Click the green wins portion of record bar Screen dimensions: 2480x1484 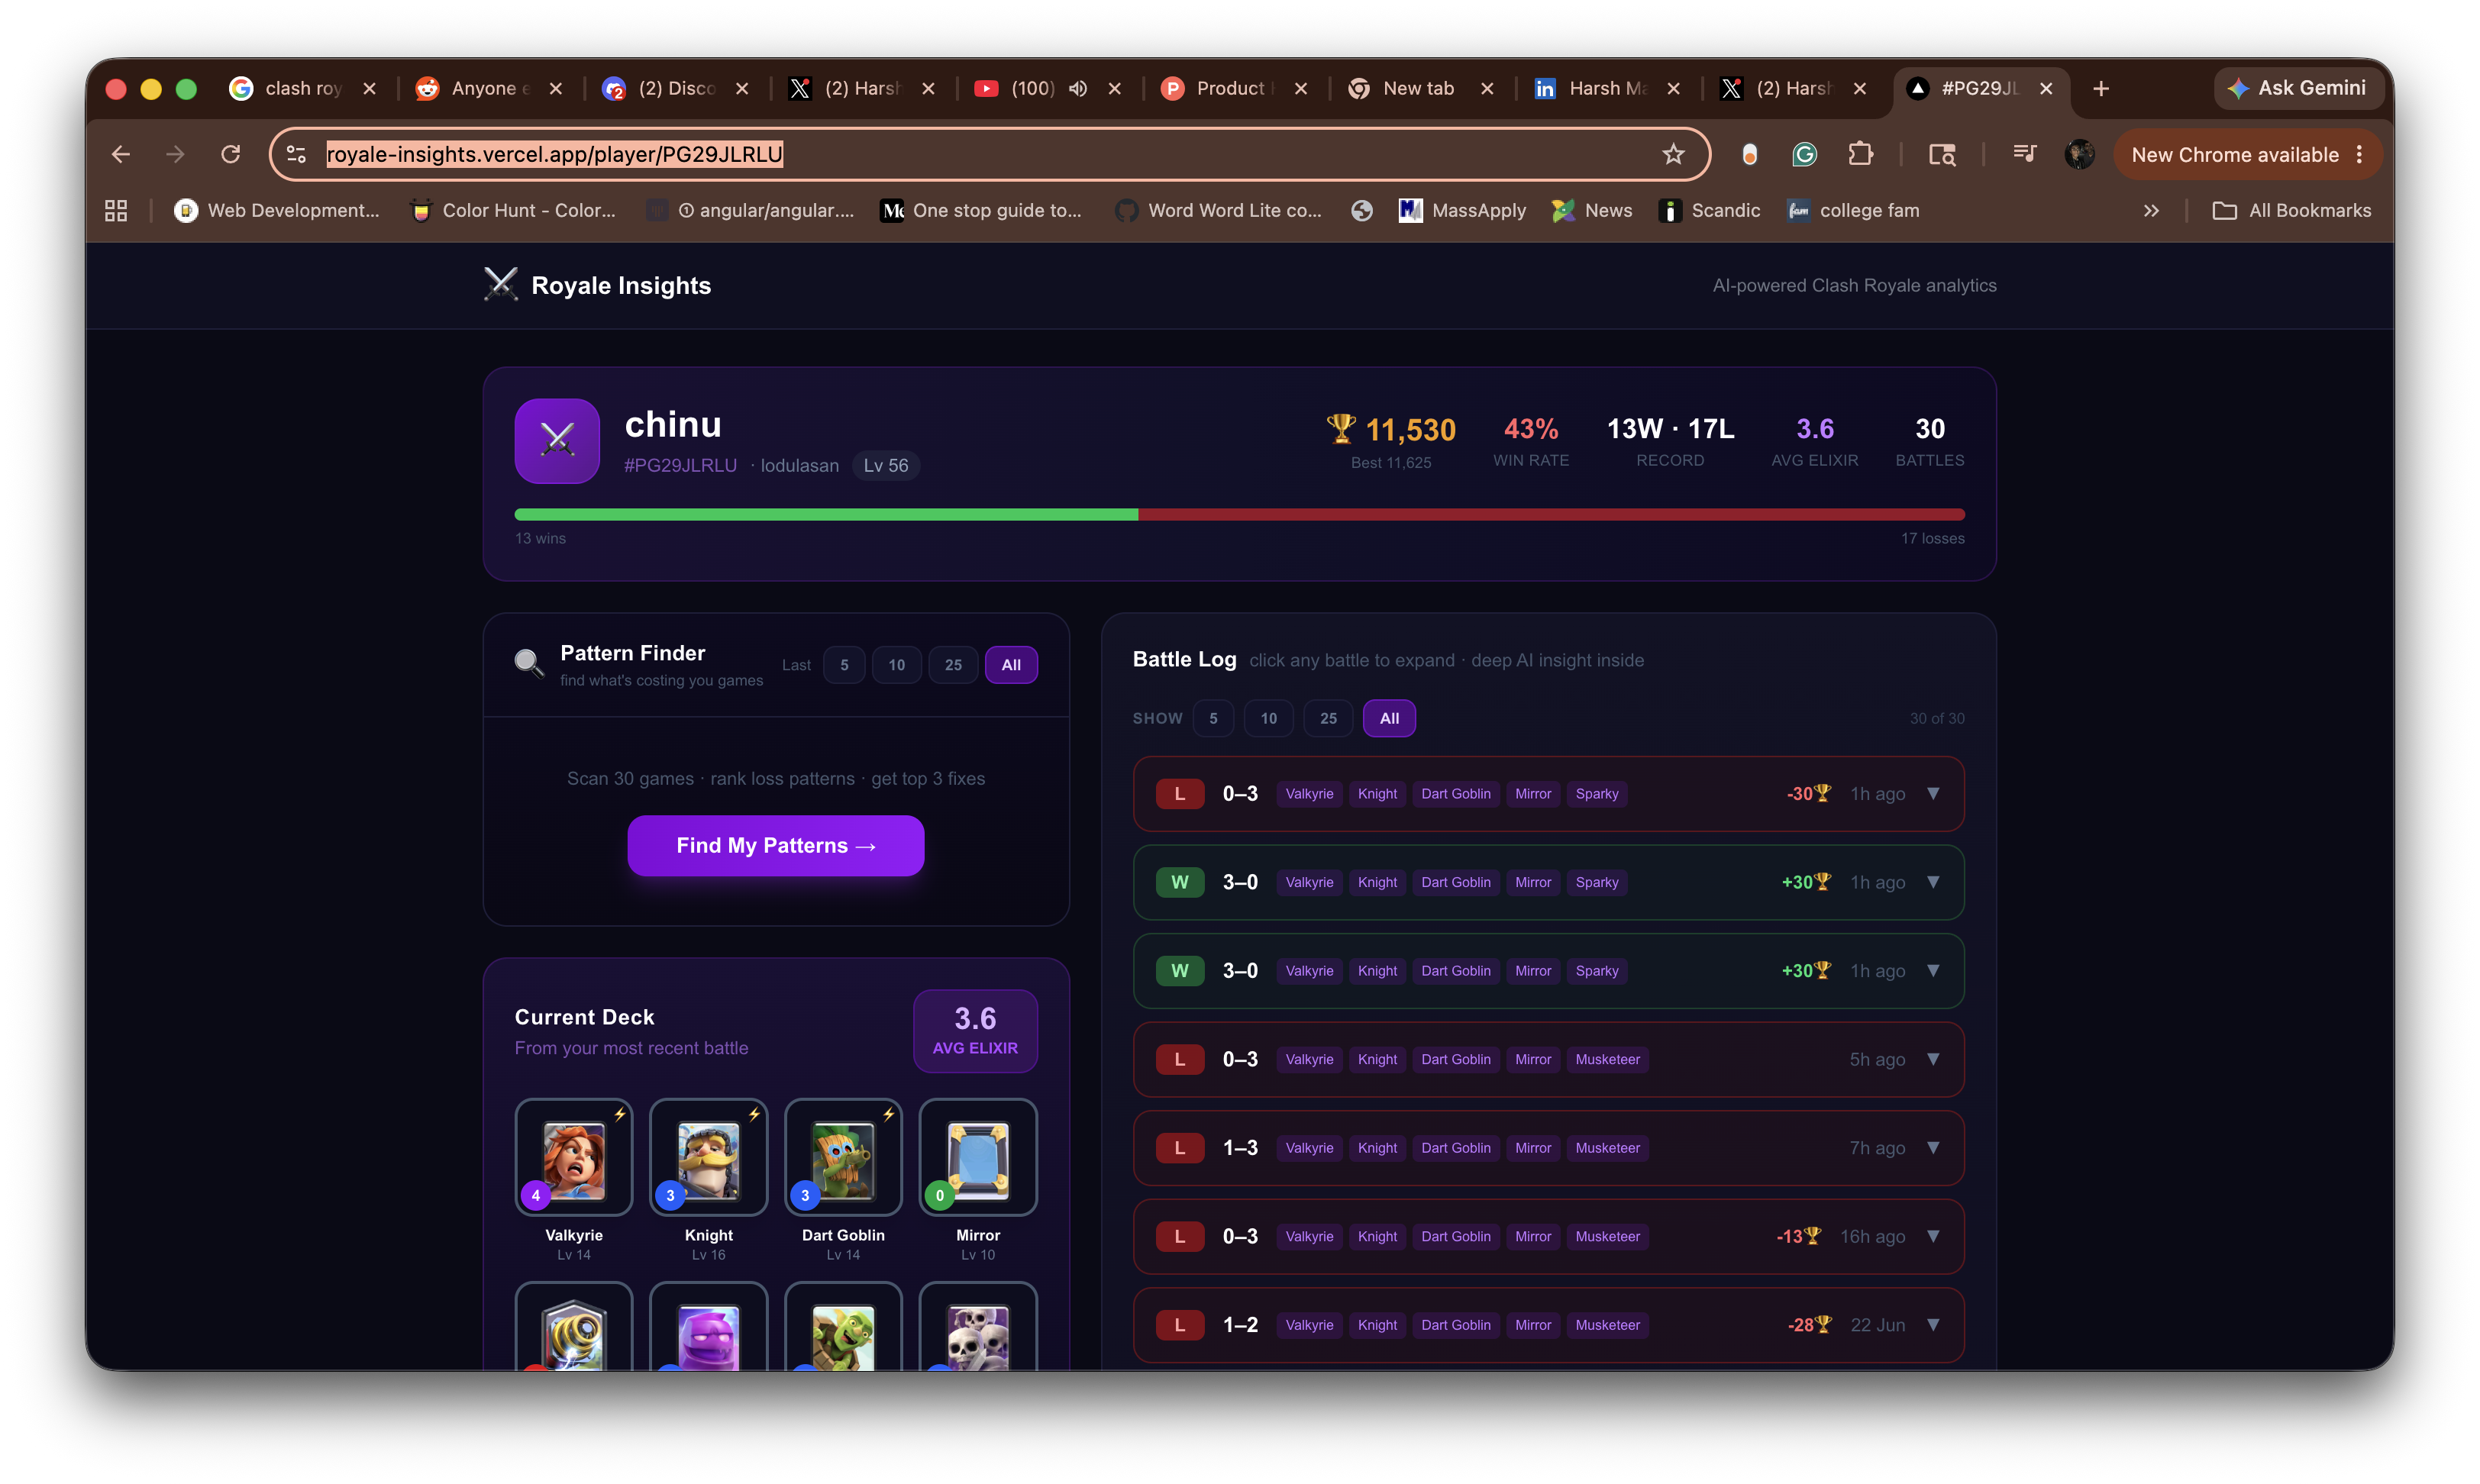tap(826, 514)
